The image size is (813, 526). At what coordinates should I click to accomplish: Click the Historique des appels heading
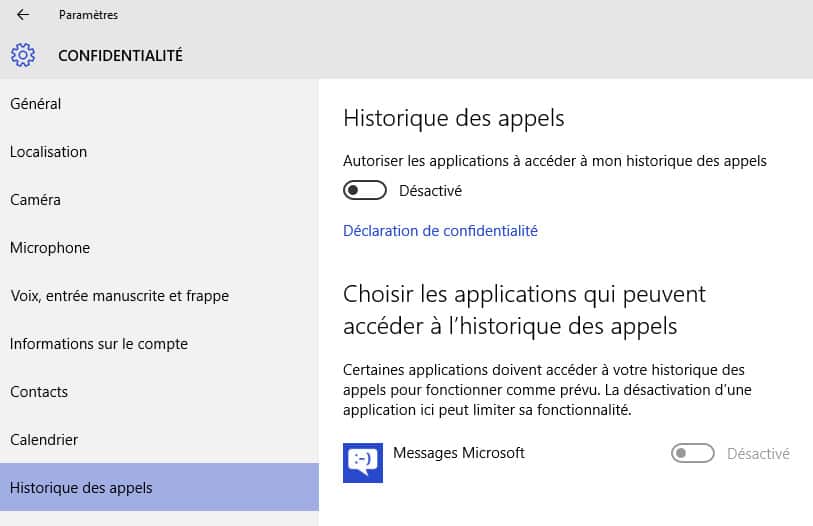click(x=454, y=118)
